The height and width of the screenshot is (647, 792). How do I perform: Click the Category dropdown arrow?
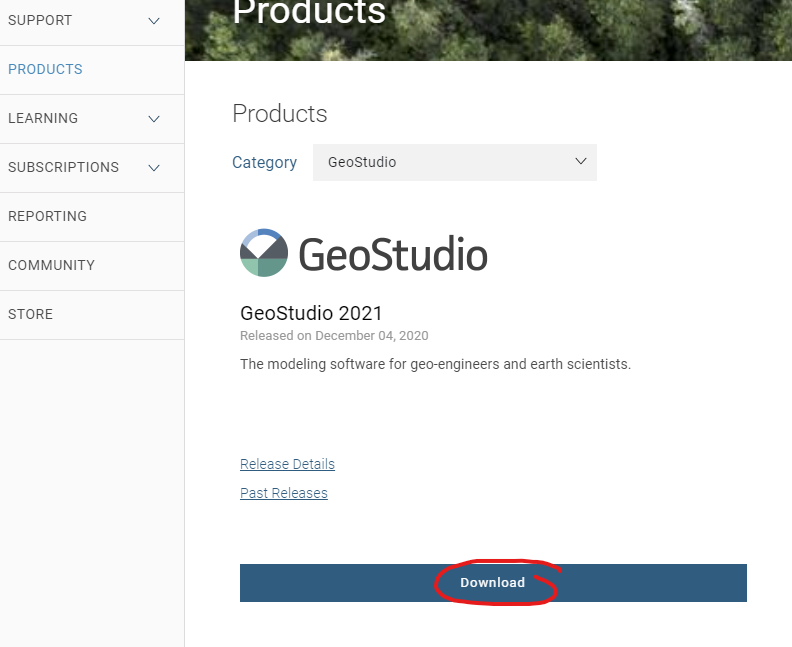[581, 161]
